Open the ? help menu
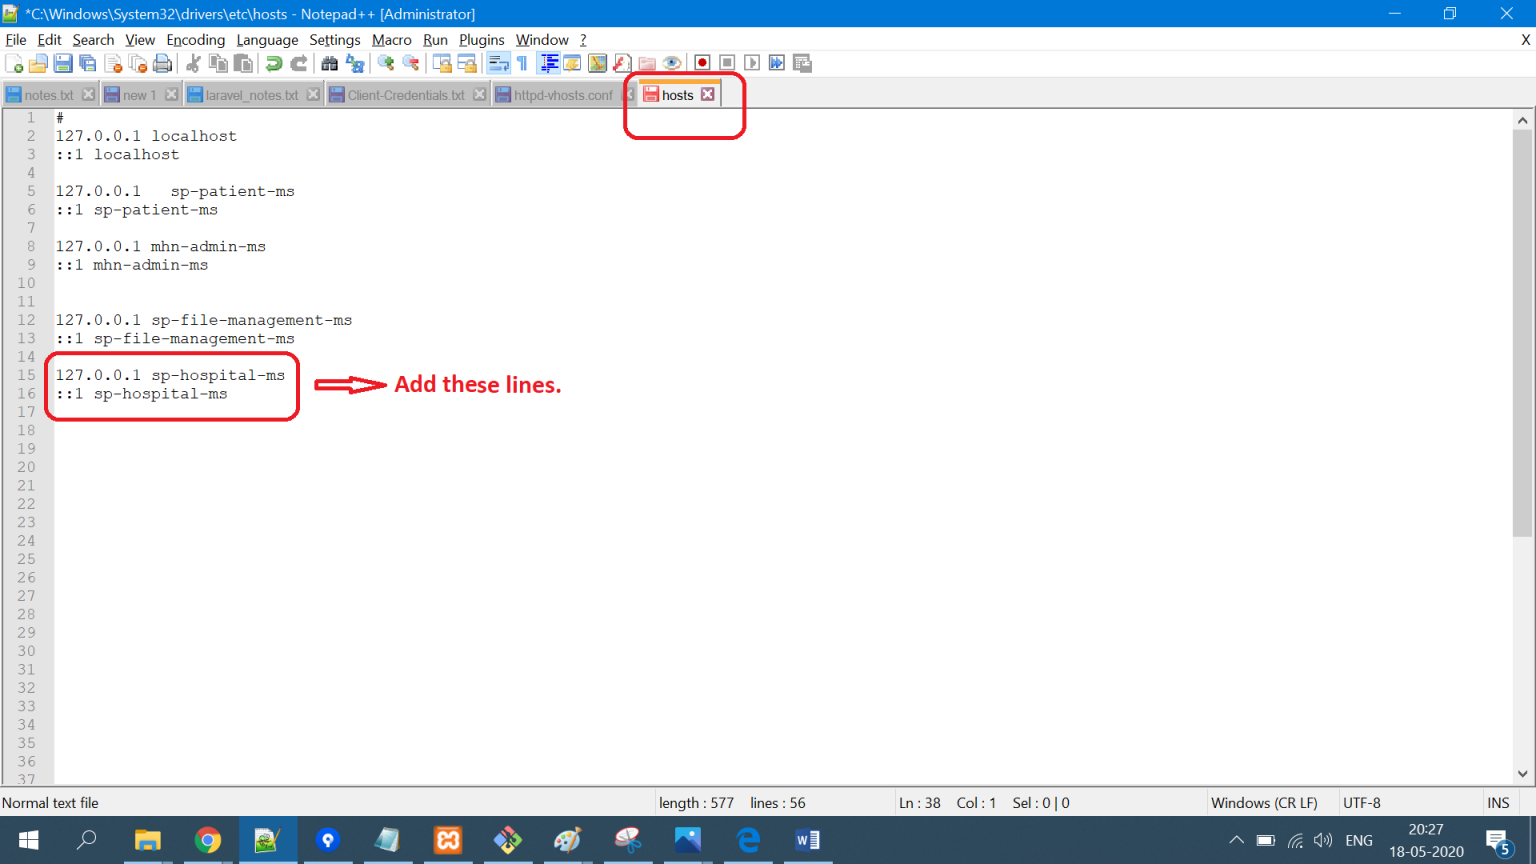This screenshot has width=1536, height=864. (x=583, y=40)
